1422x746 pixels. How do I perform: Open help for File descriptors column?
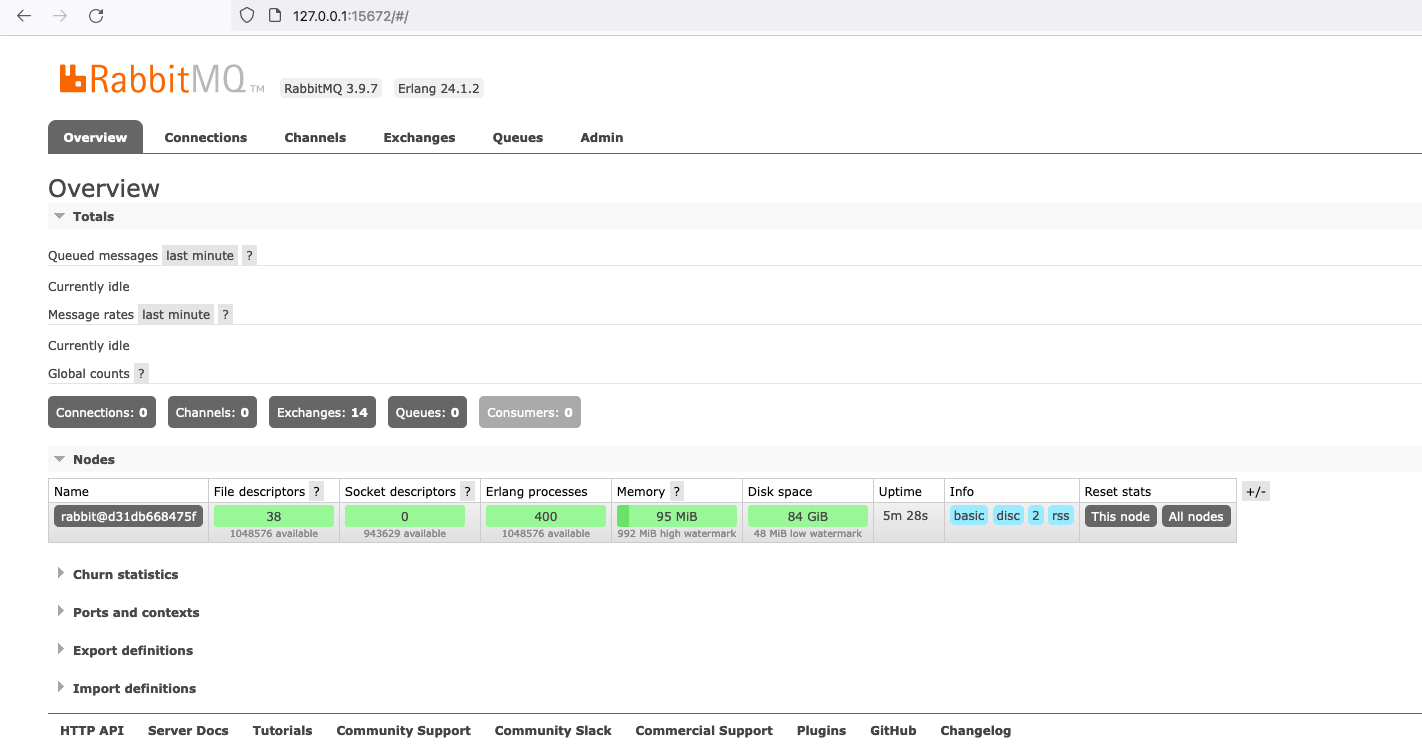tap(316, 491)
